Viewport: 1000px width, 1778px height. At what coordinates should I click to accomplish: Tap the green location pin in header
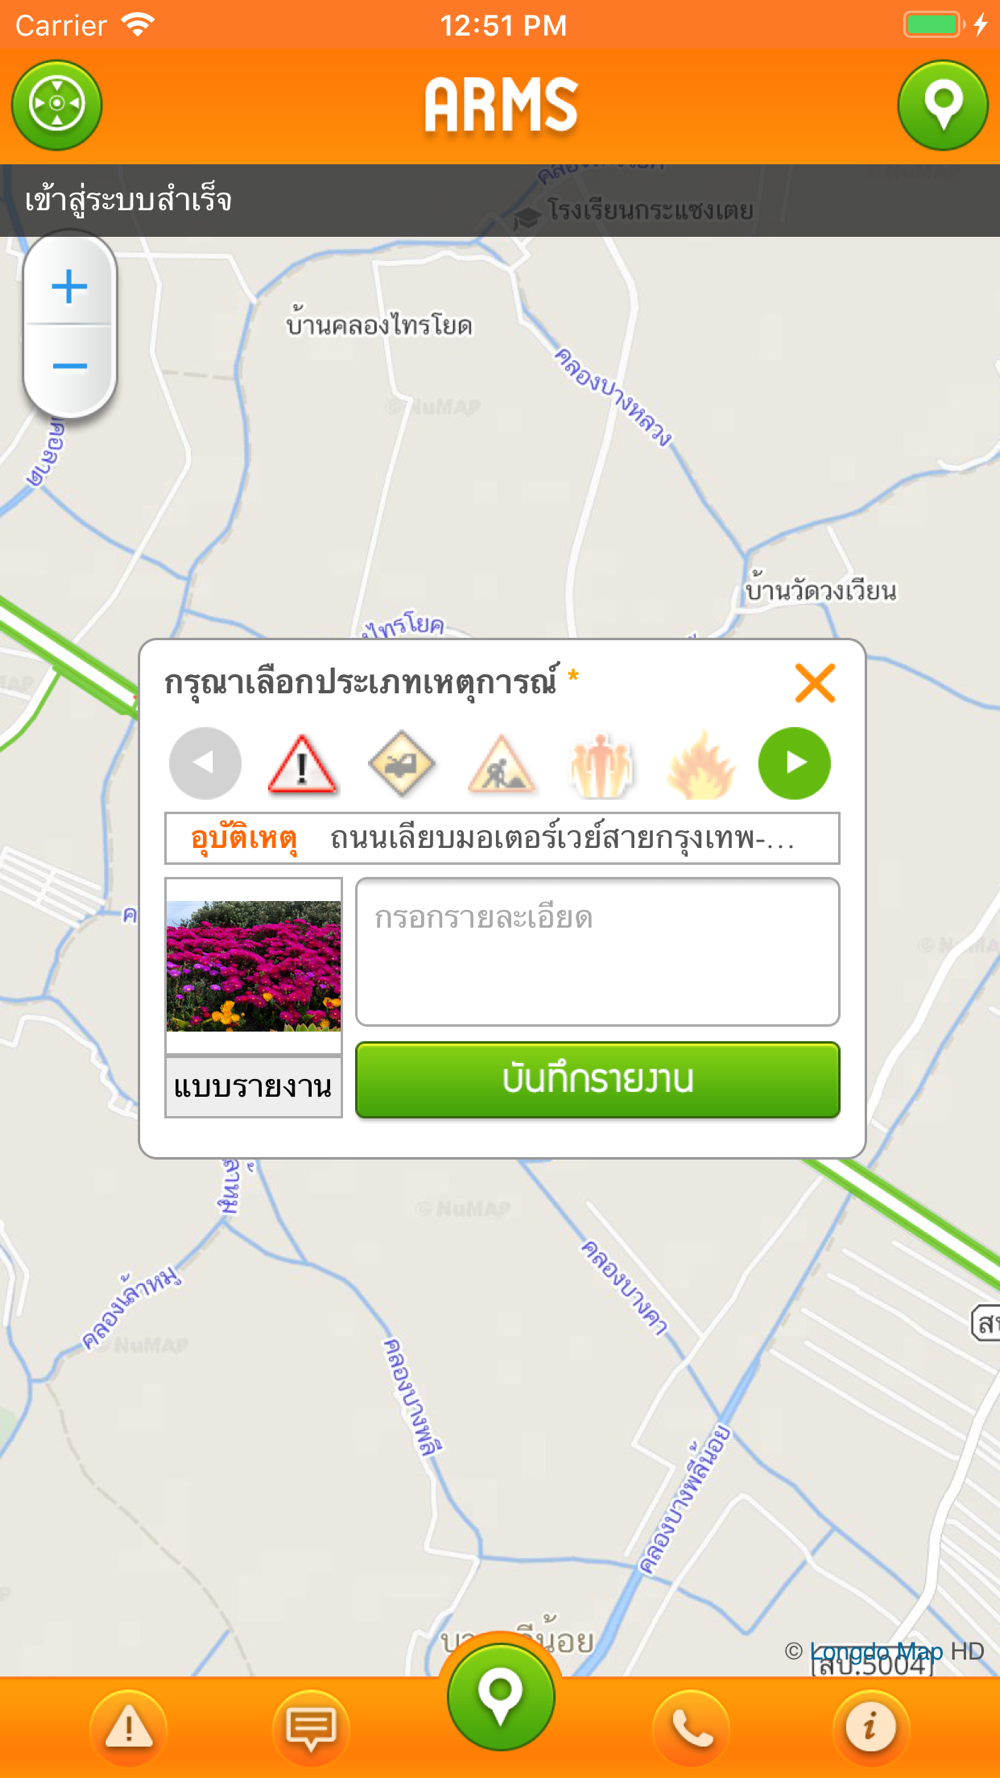[943, 105]
